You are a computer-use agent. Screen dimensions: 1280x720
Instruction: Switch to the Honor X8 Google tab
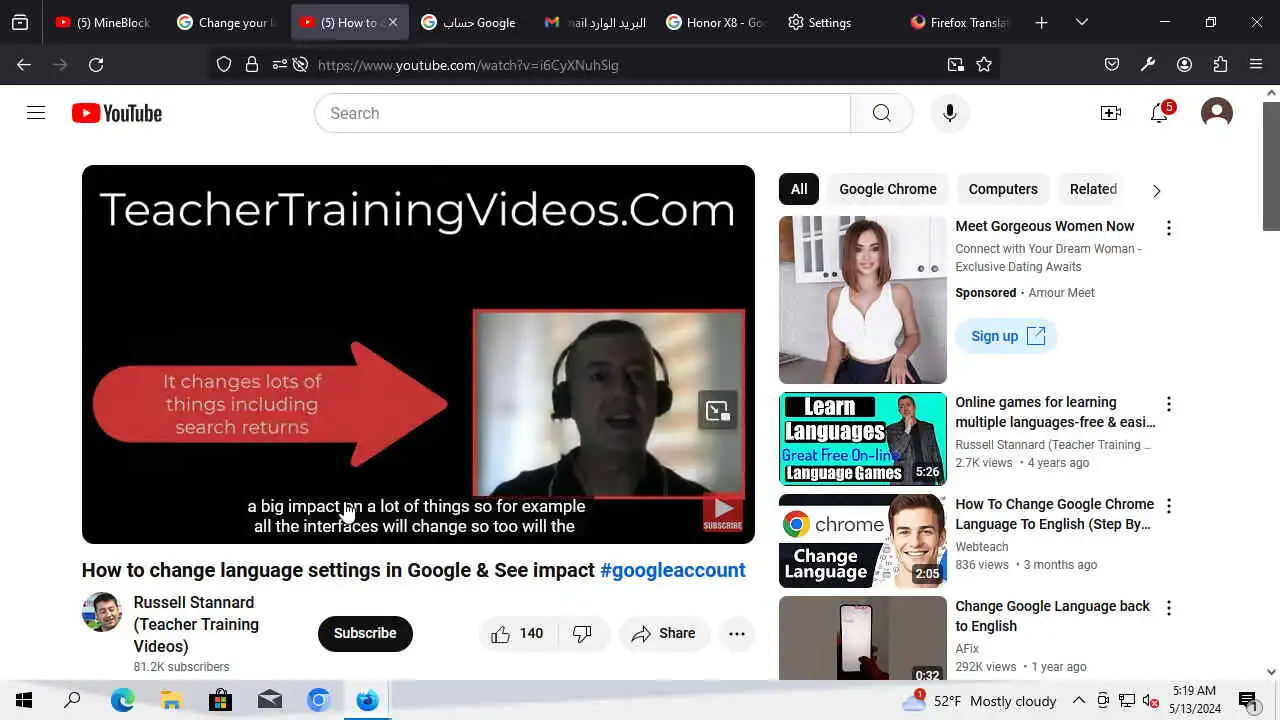715,22
